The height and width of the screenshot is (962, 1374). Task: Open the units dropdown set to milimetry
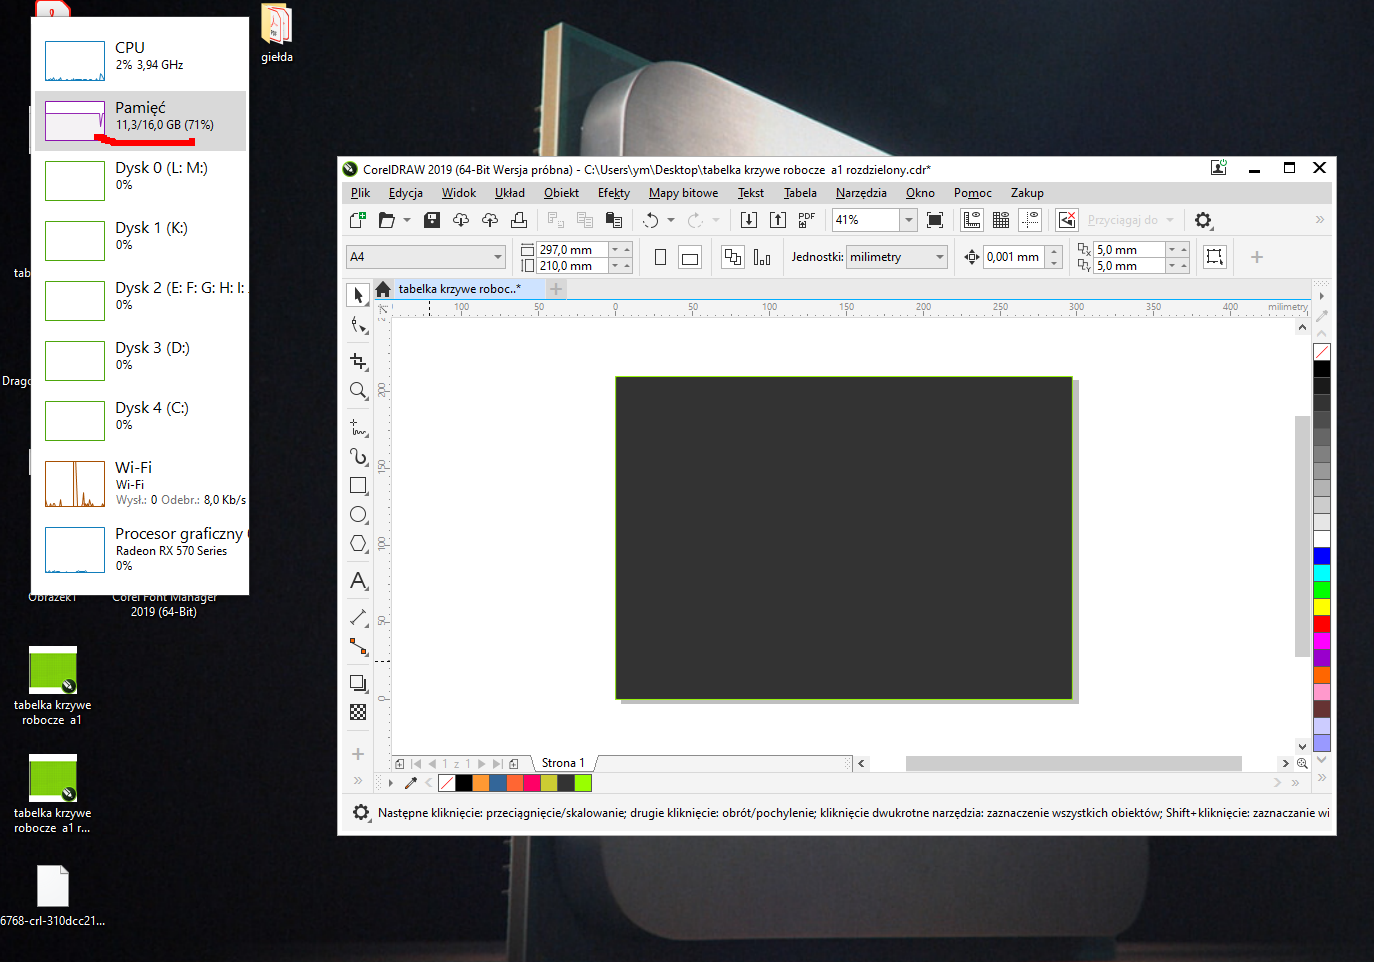(939, 257)
